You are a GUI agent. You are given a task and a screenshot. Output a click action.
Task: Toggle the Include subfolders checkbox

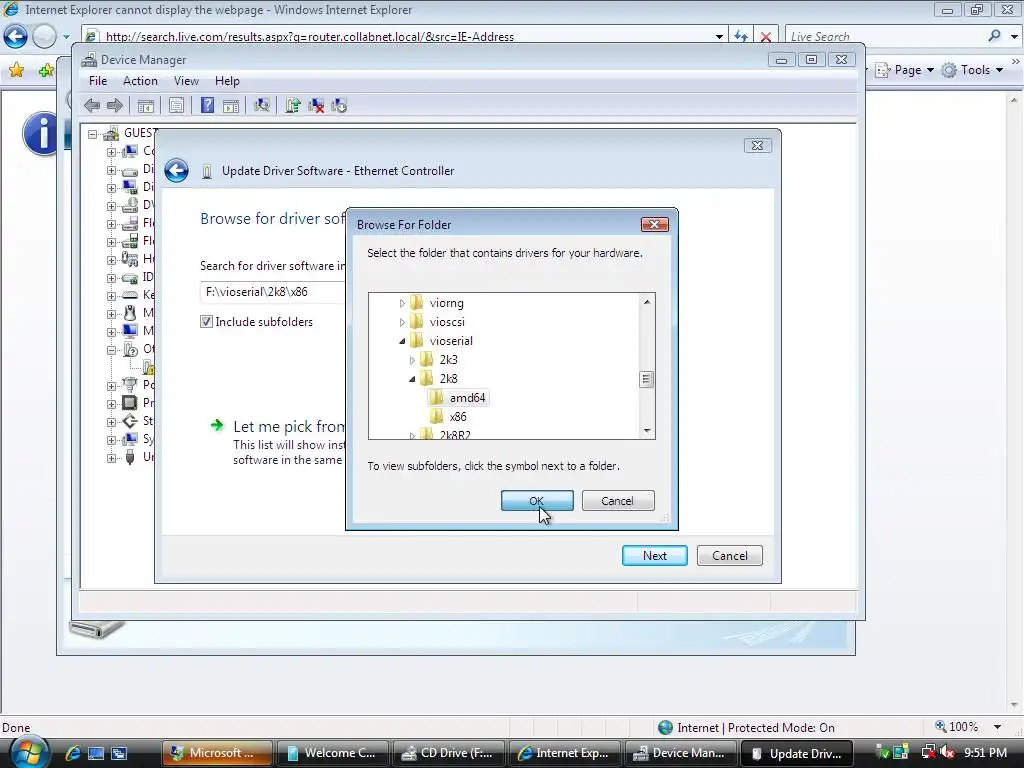[206, 321]
